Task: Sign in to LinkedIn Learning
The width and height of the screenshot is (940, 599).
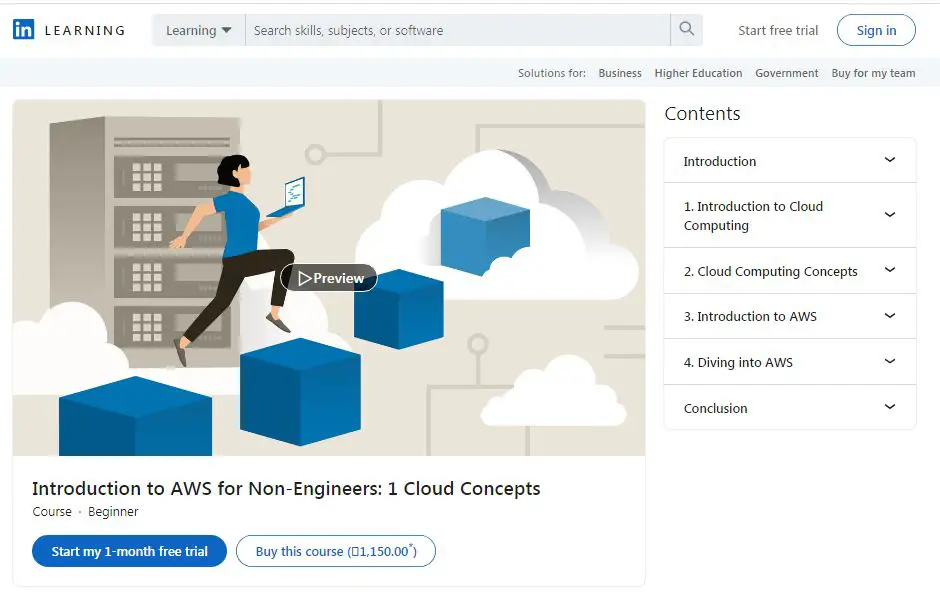Action: (x=876, y=29)
